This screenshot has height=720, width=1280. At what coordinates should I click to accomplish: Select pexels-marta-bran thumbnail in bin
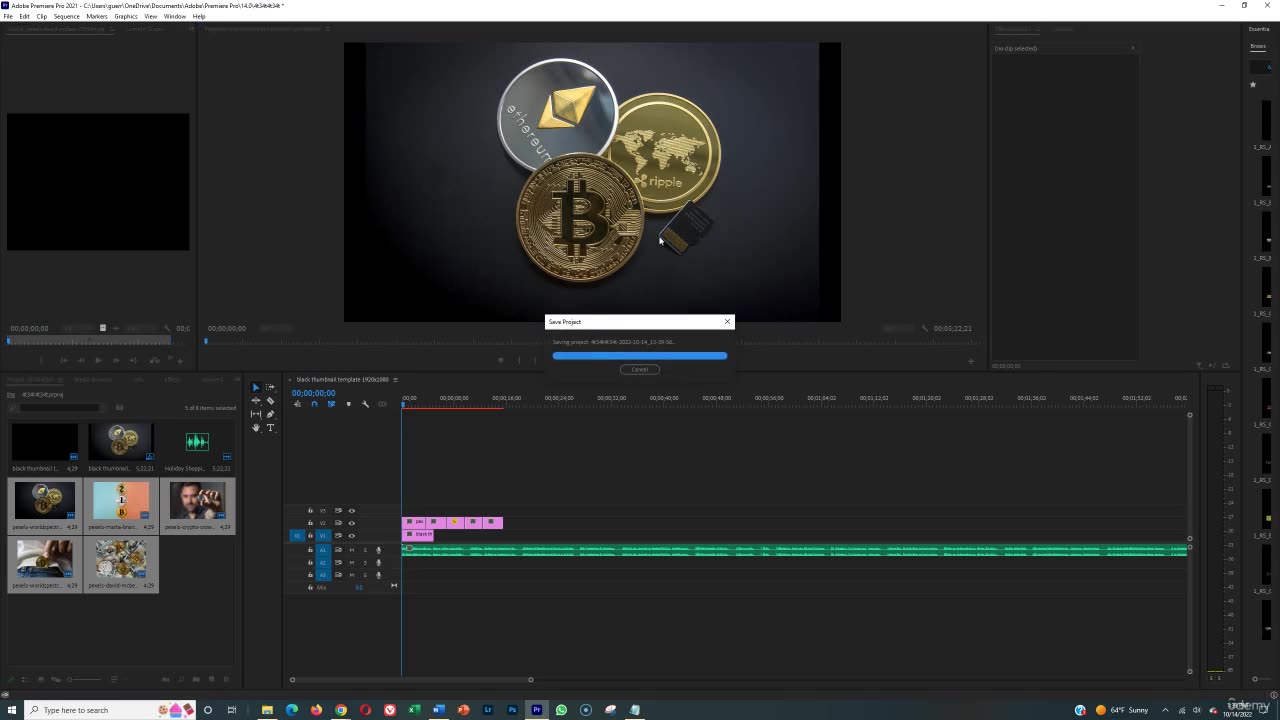click(x=121, y=501)
